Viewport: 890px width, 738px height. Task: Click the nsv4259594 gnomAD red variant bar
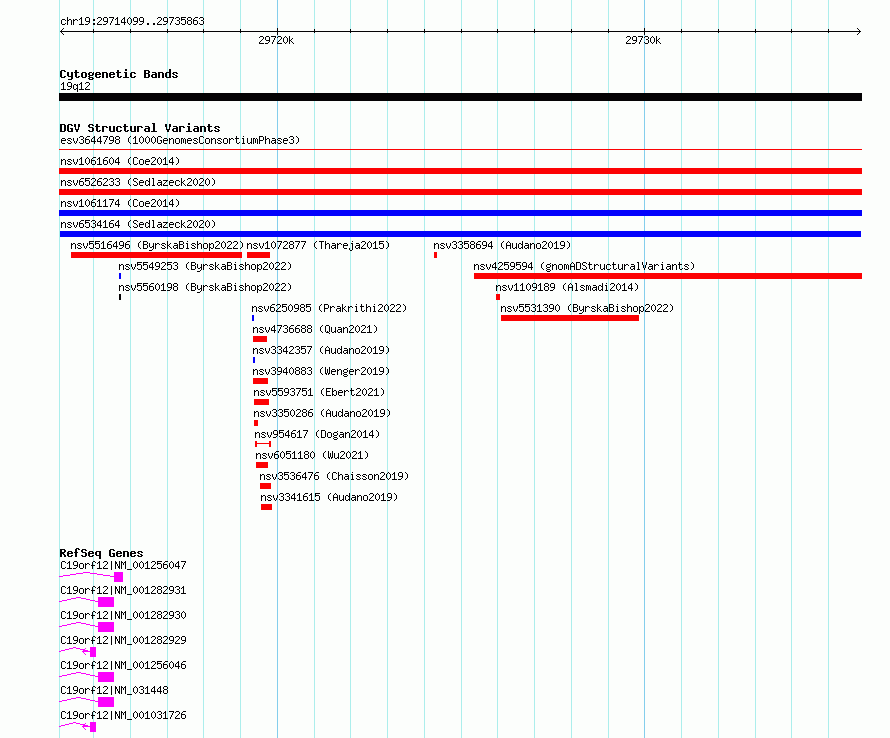pos(668,276)
